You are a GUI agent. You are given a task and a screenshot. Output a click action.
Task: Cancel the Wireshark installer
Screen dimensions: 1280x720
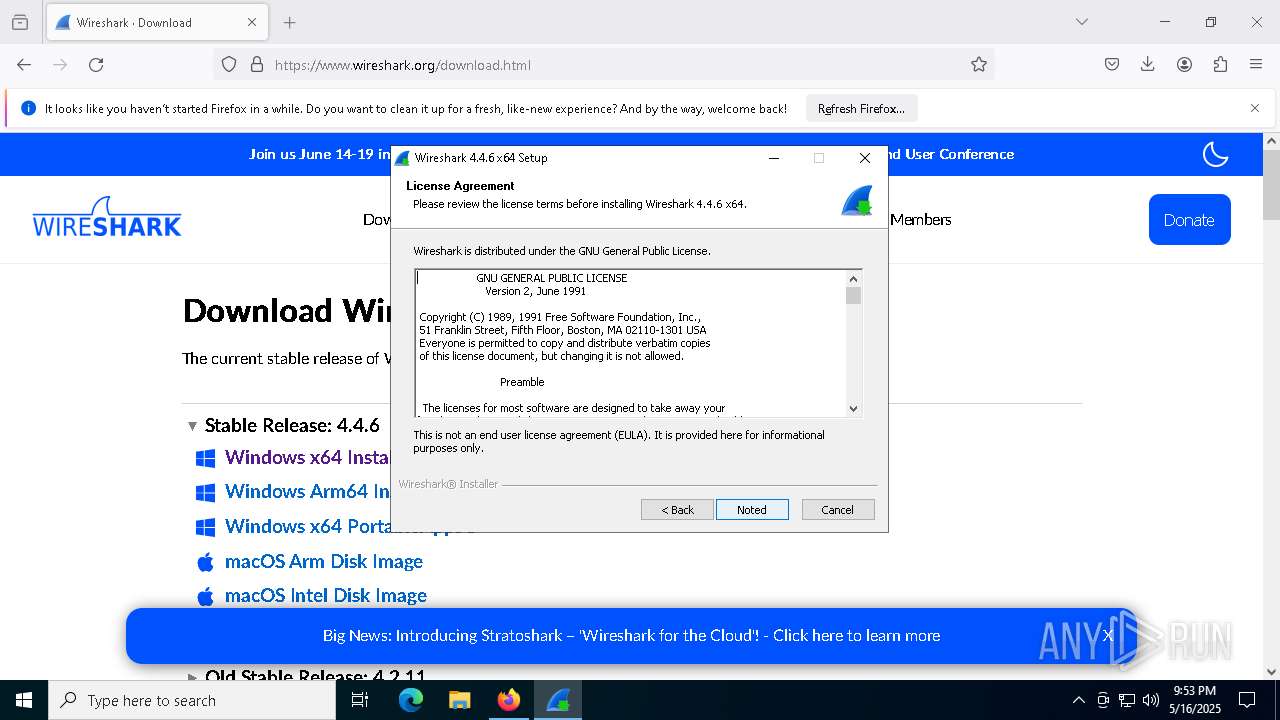pos(838,510)
